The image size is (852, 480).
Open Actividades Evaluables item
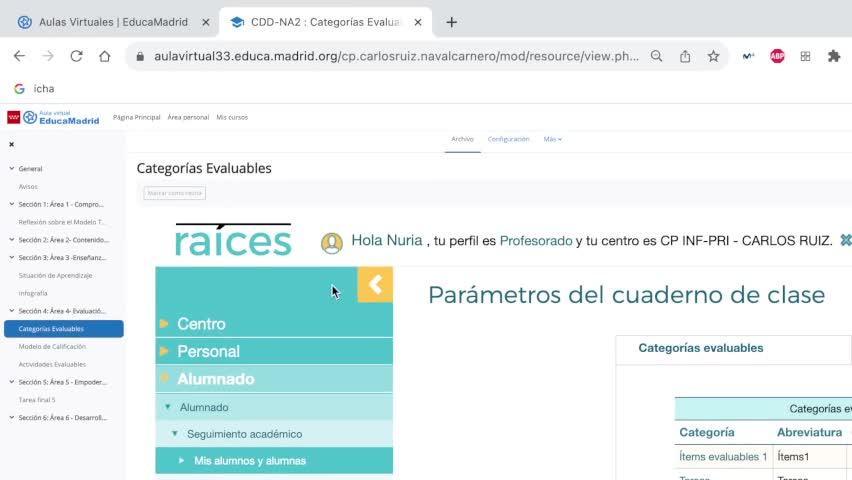52,364
